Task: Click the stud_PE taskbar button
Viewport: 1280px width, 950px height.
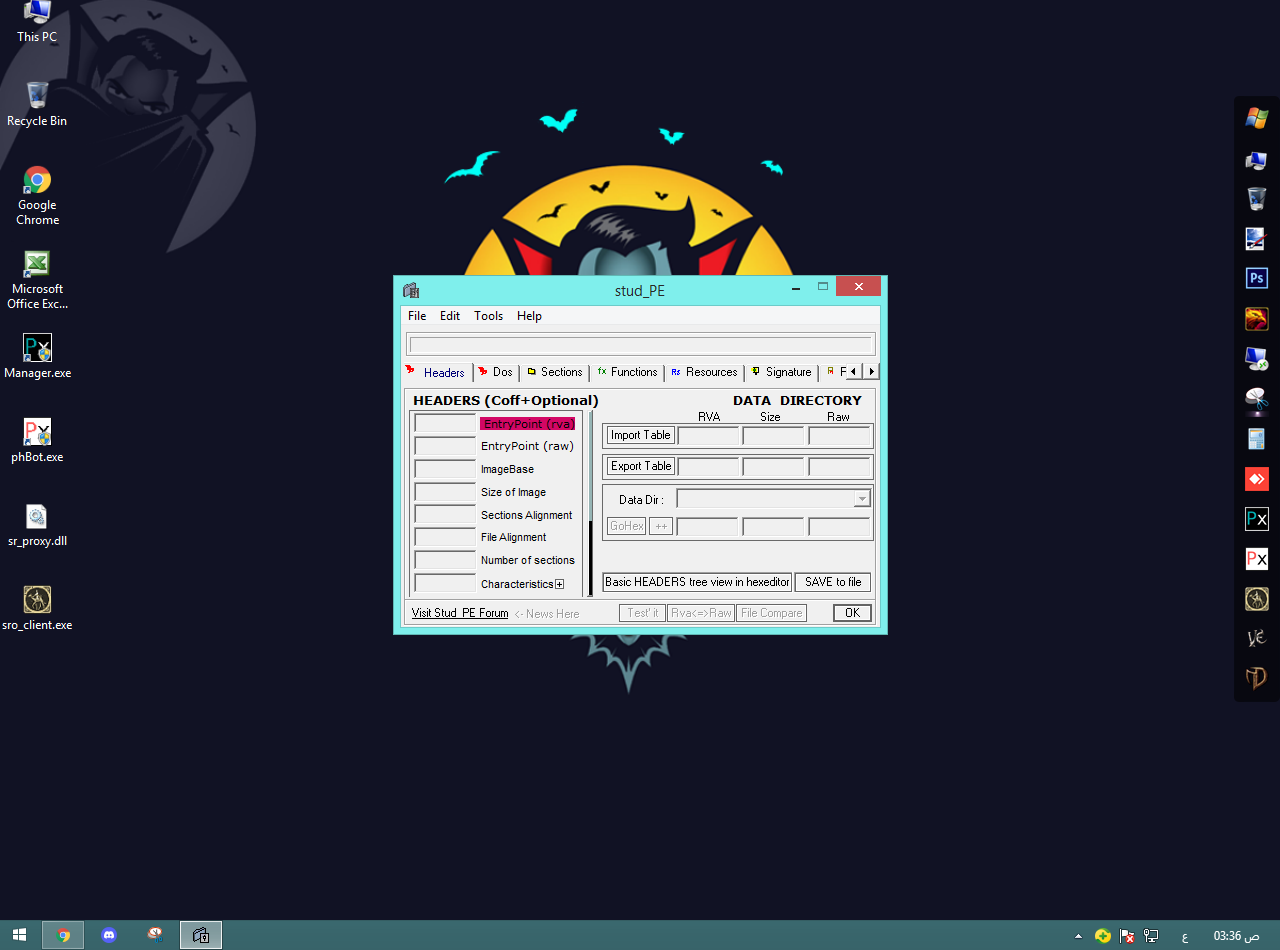Action: (x=201, y=935)
